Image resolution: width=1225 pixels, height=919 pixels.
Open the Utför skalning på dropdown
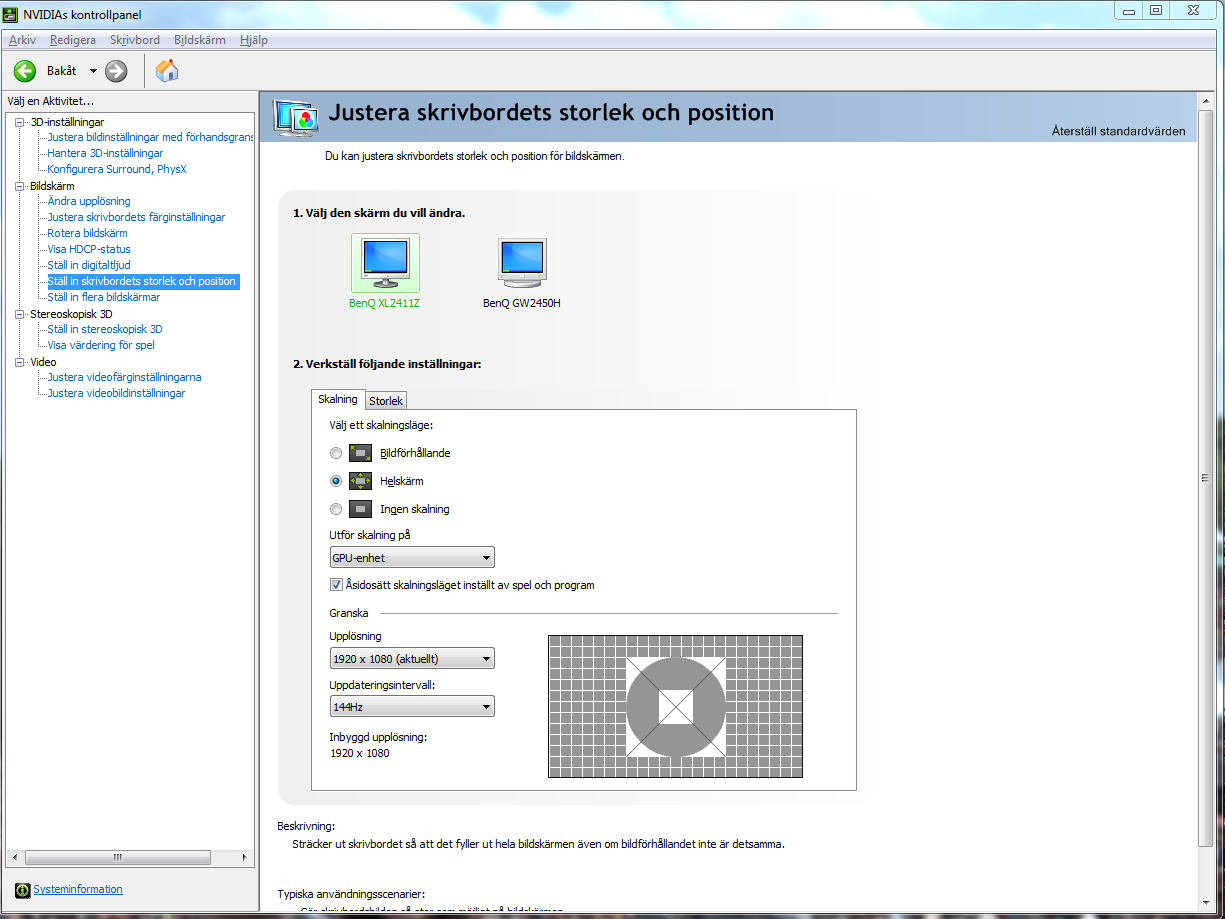click(412, 558)
